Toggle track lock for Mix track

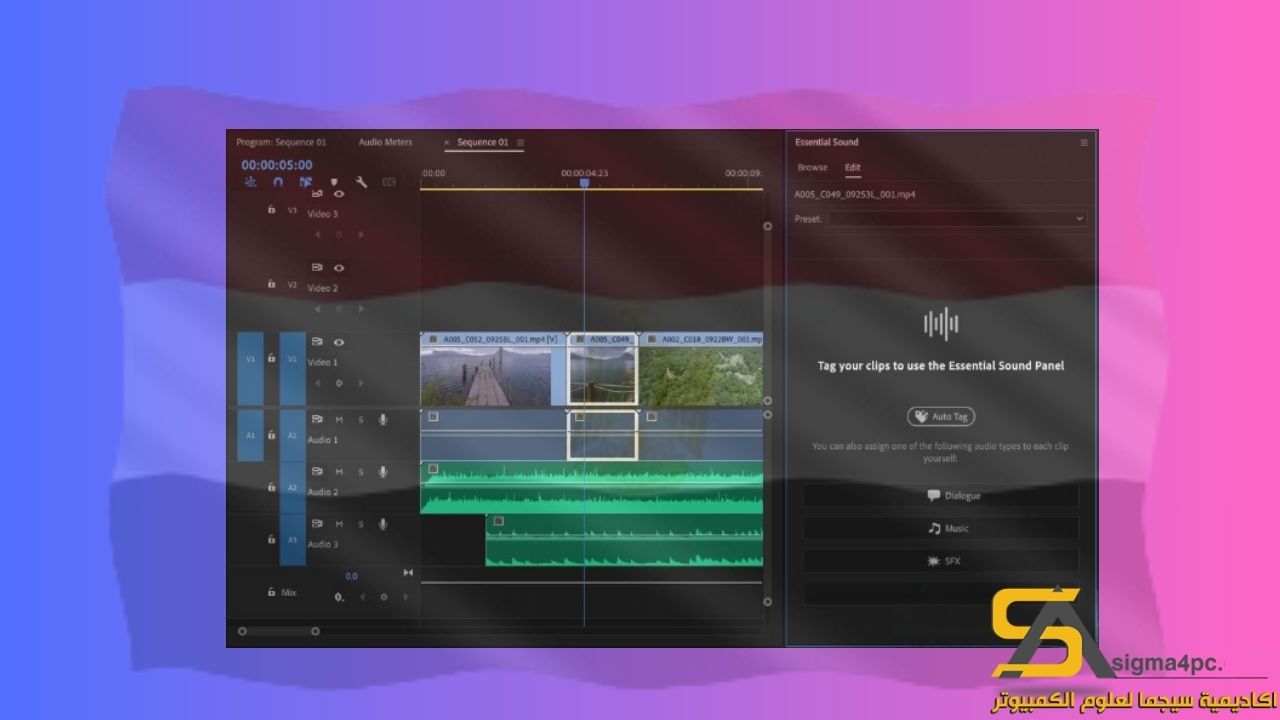point(271,592)
